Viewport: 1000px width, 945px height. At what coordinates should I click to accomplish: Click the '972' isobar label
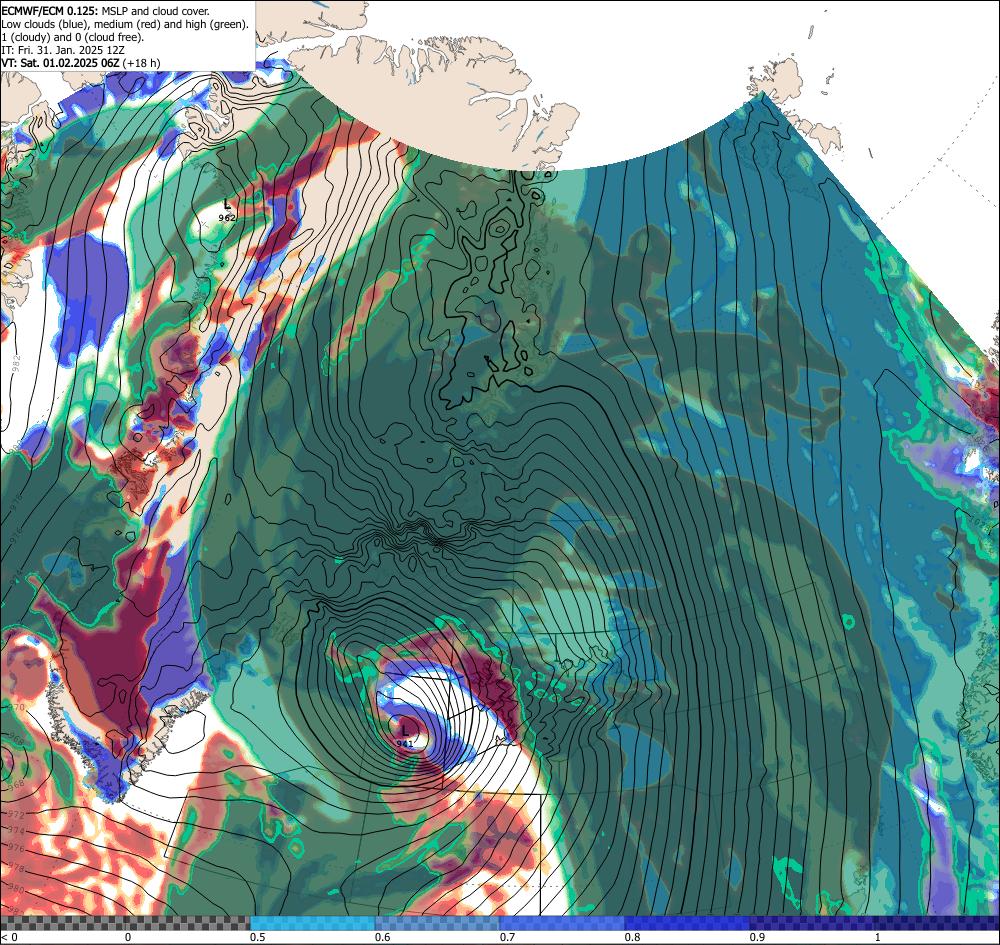click(17, 815)
